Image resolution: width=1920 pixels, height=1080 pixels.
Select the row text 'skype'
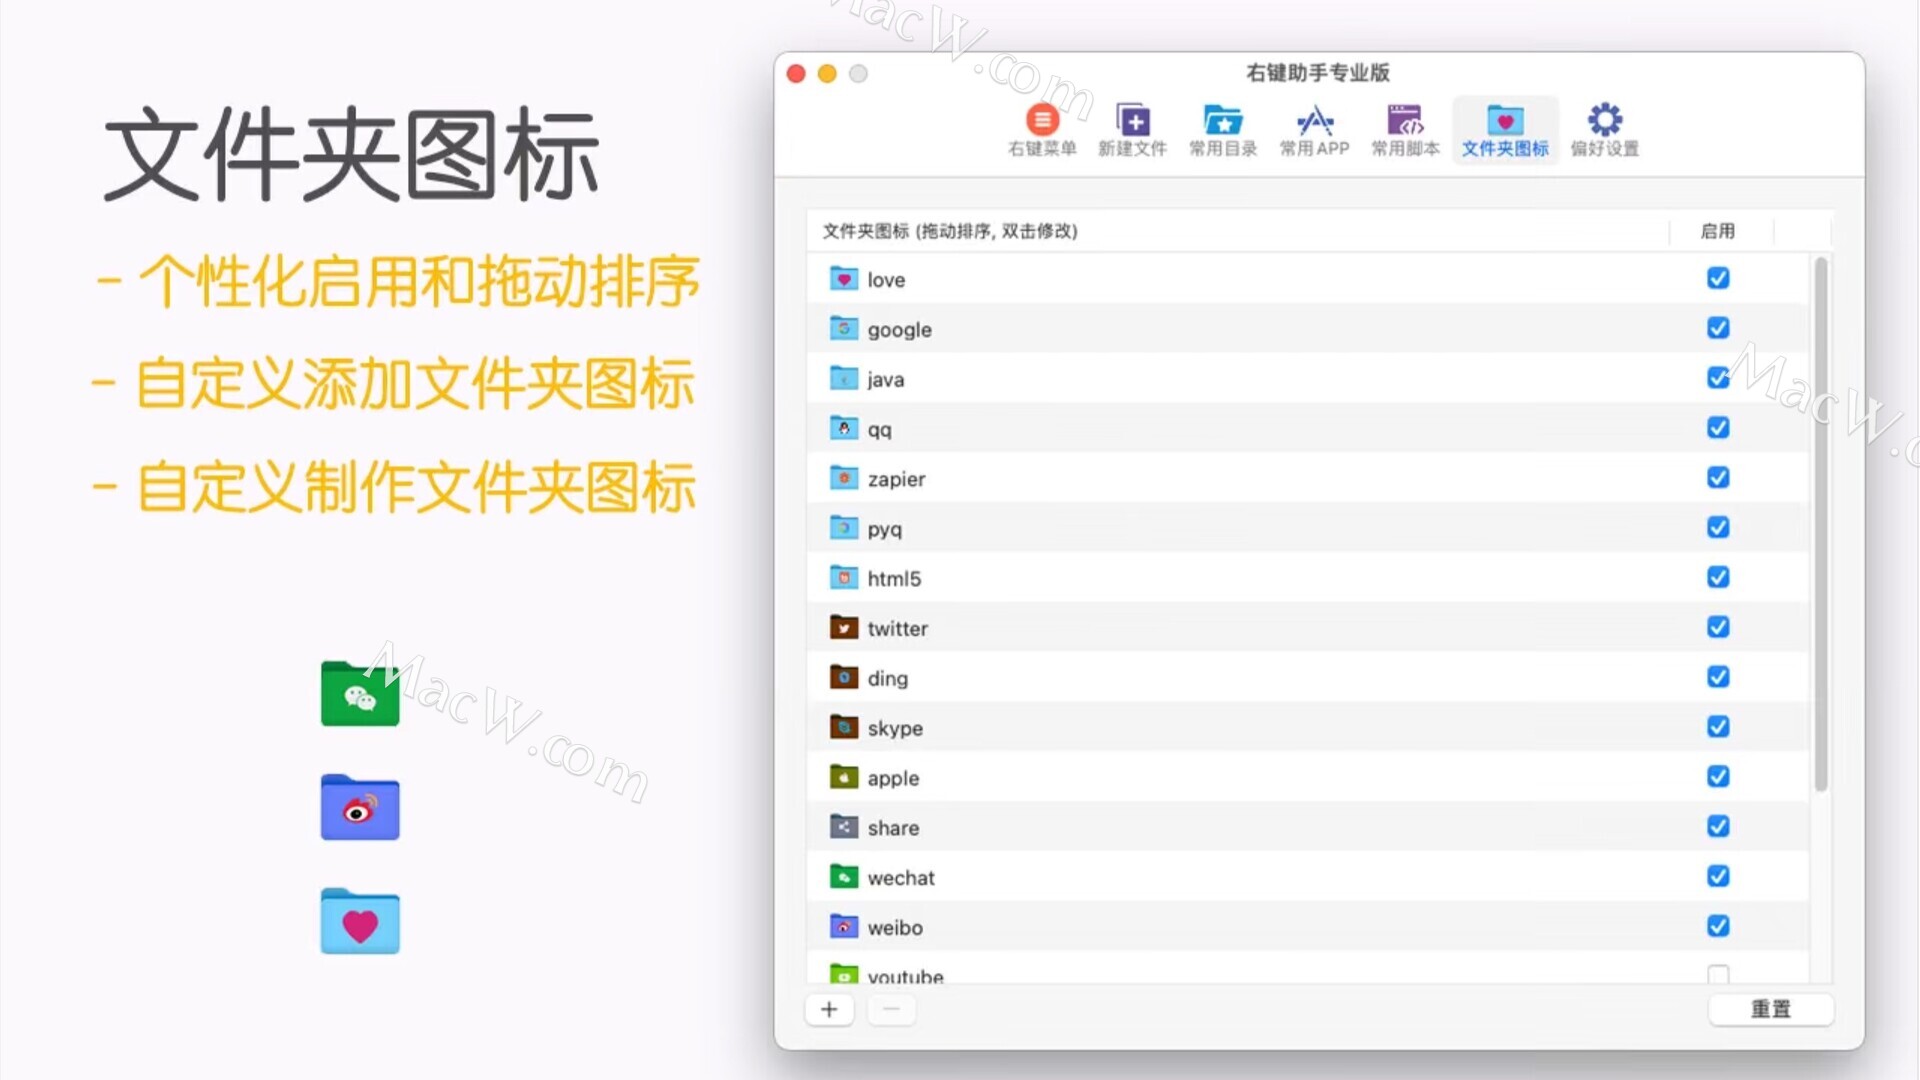click(x=895, y=729)
